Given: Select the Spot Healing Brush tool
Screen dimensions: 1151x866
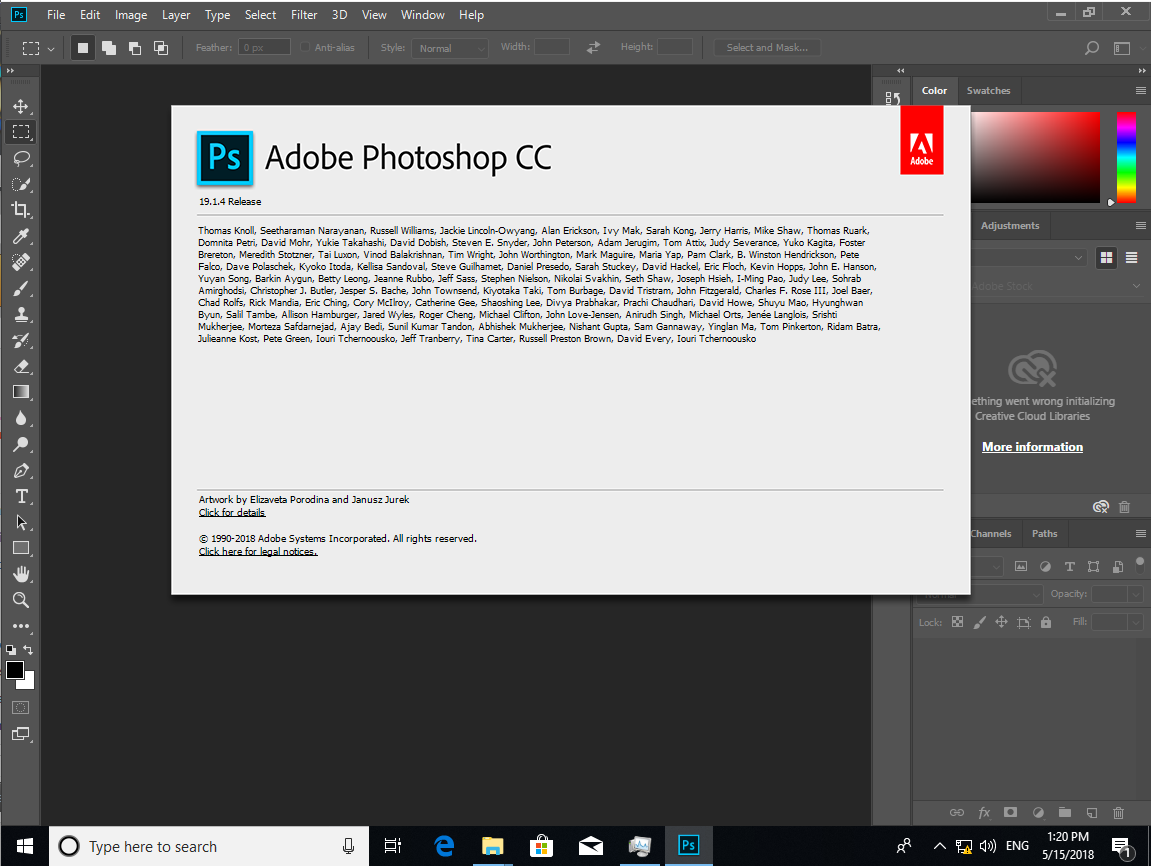Looking at the screenshot, I should 21,262.
